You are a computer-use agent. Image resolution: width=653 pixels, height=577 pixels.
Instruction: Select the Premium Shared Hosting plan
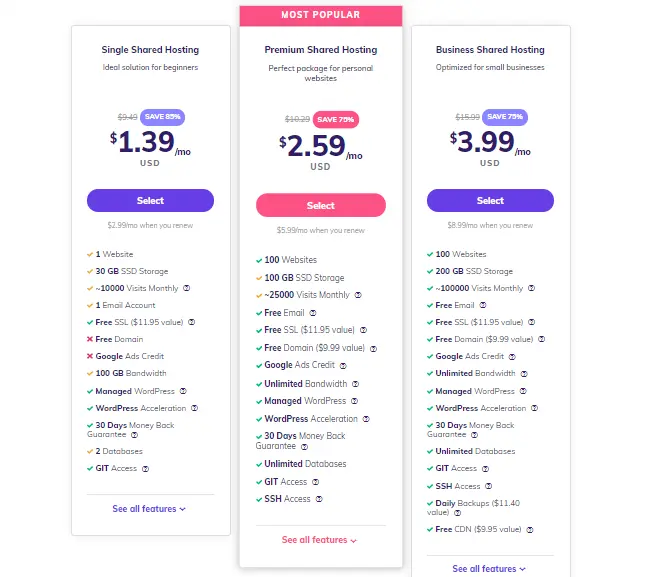point(321,205)
